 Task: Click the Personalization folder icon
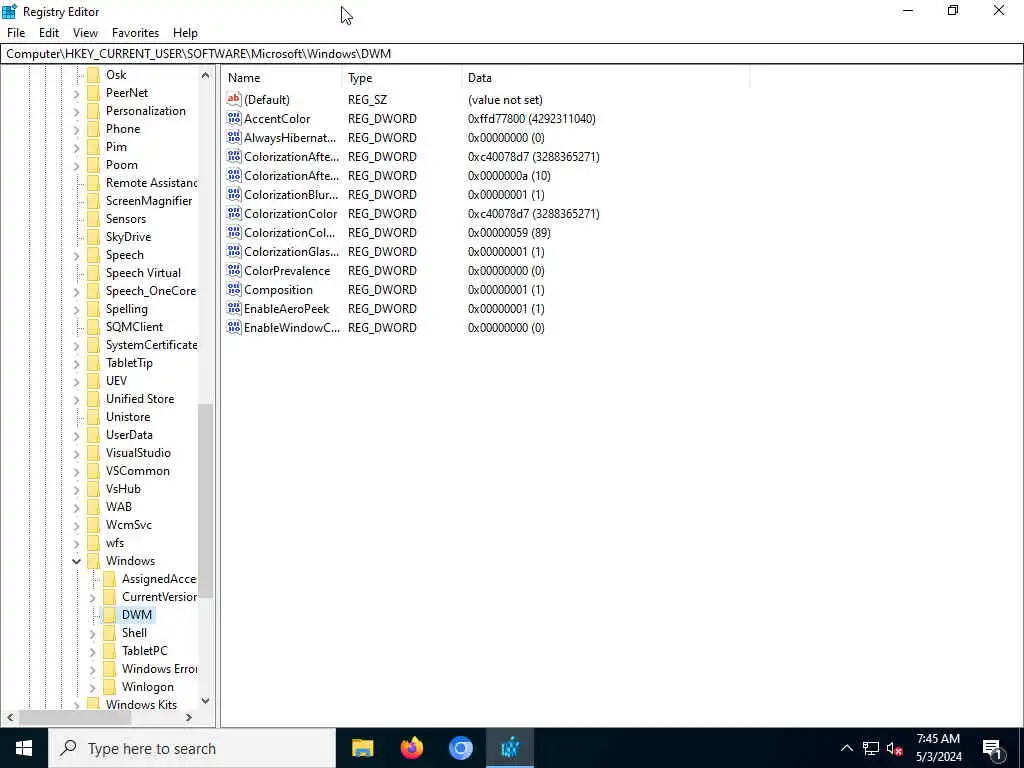[x=94, y=111]
